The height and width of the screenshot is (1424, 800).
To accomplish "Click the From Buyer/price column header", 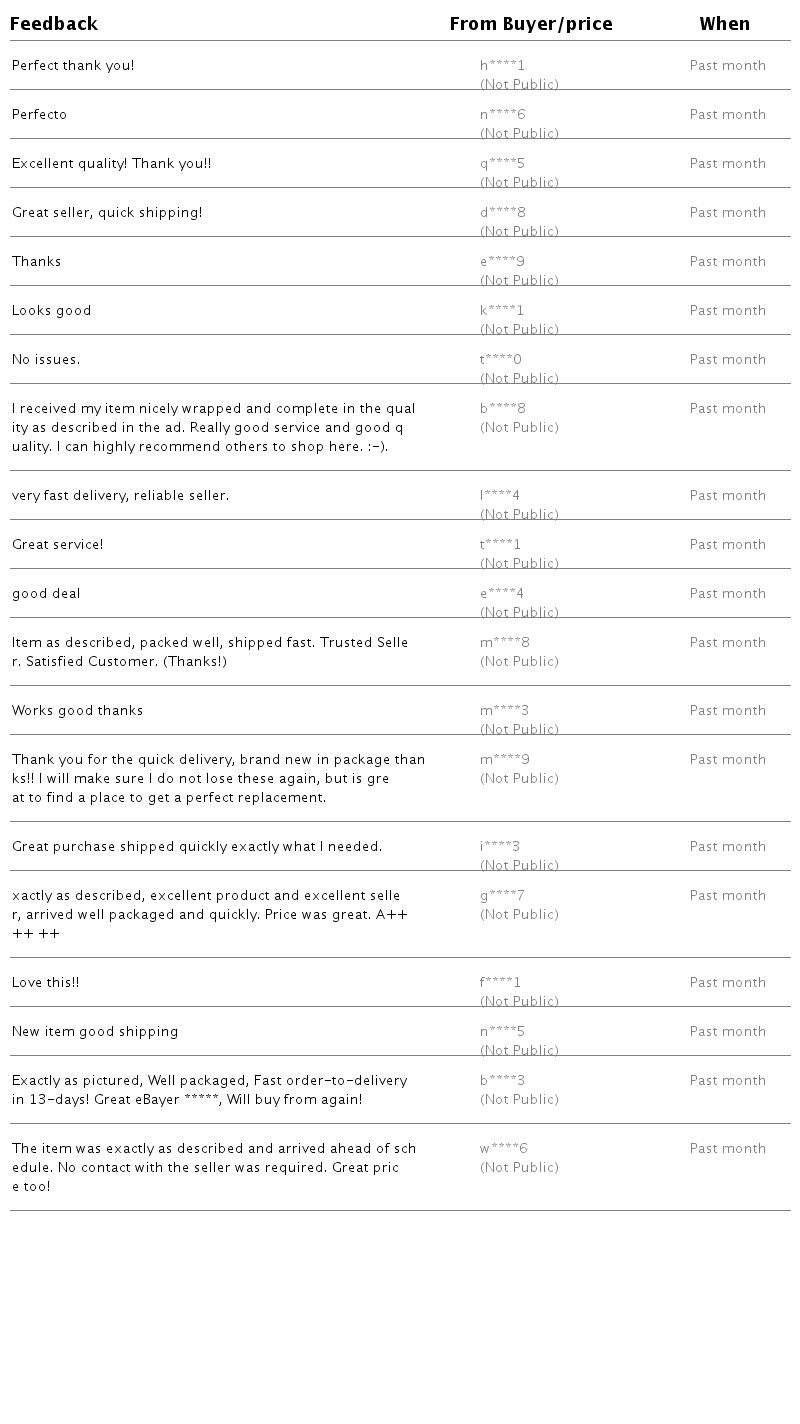I will (530, 24).
